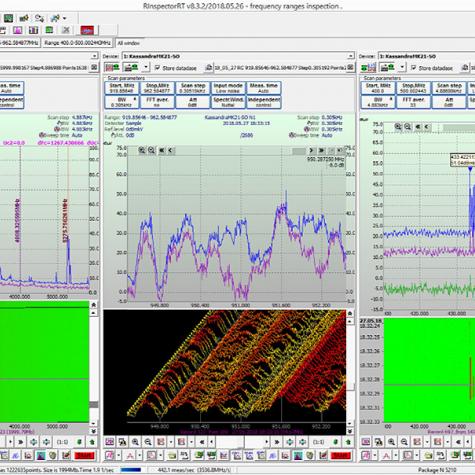475x475 pixels.
Task: Switch to the All window tab
Action: click(x=129, y=43)
